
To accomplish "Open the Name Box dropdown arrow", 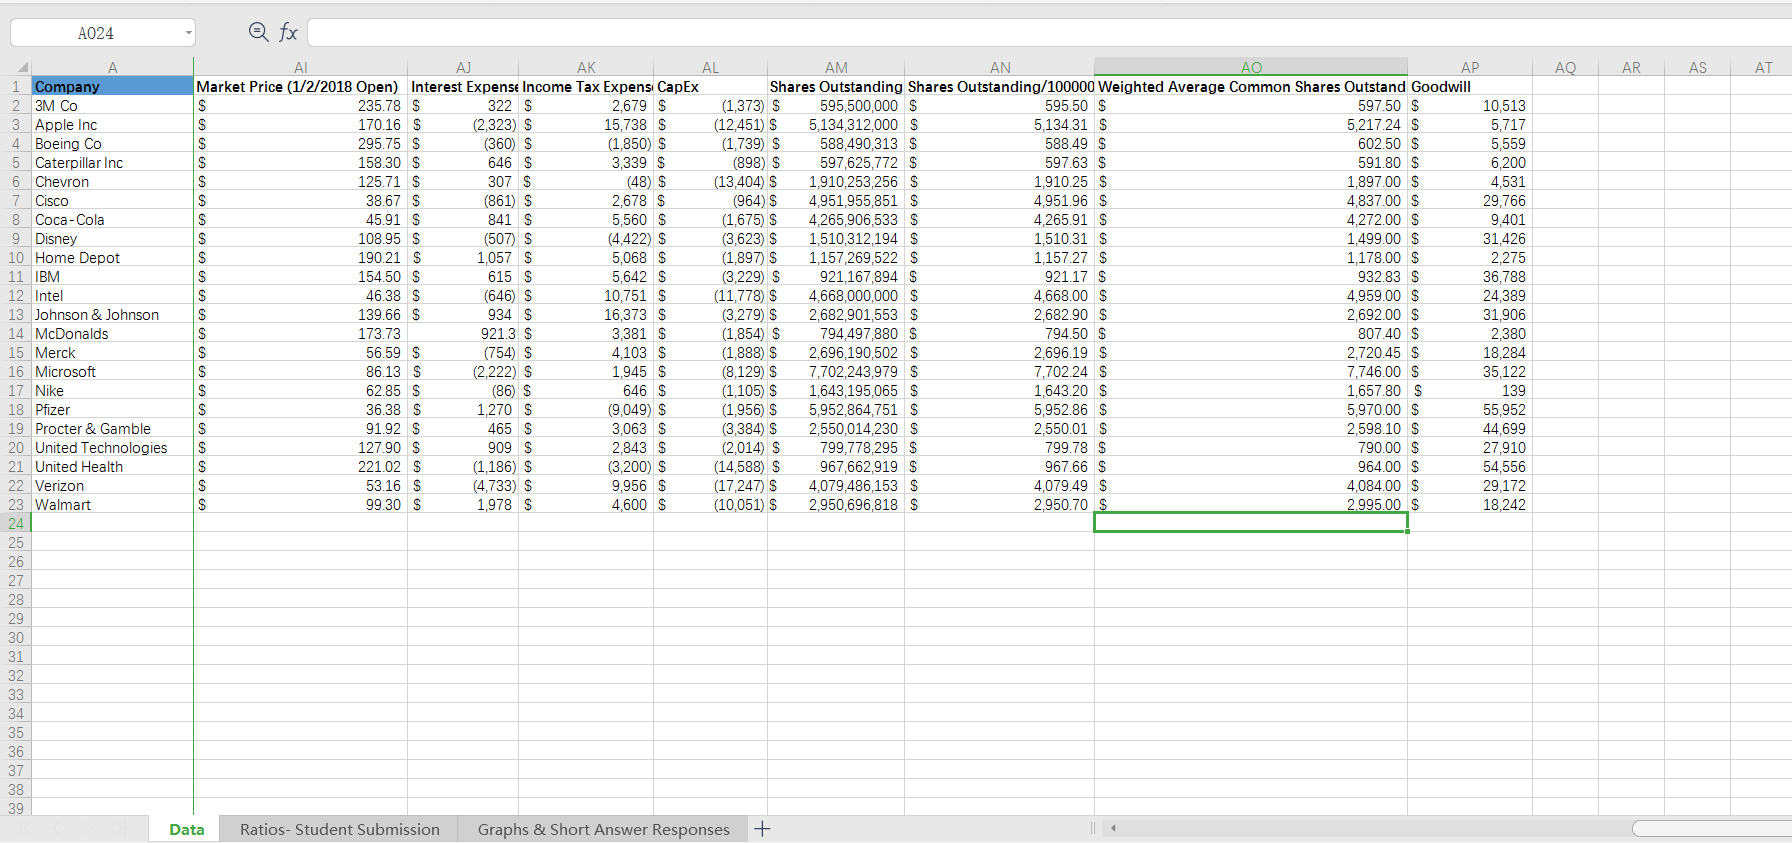I will coord(188,33).
